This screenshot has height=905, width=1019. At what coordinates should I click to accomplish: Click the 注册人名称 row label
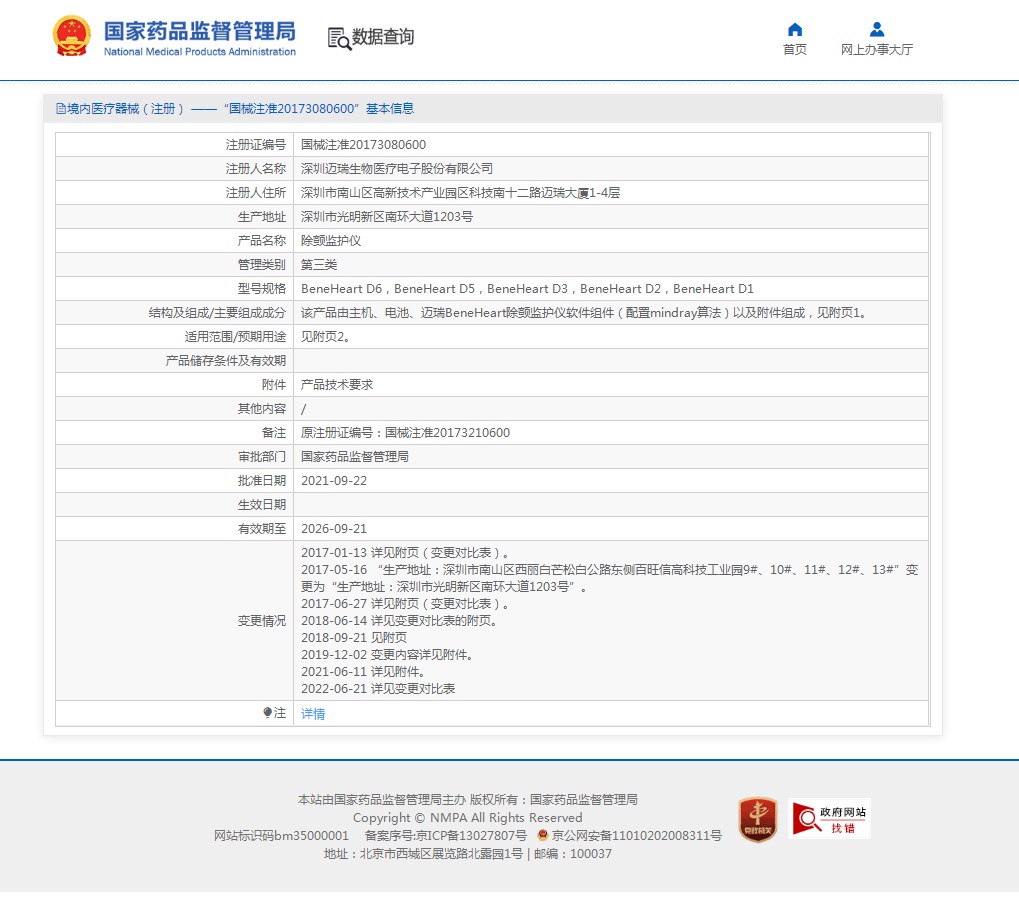255,169
